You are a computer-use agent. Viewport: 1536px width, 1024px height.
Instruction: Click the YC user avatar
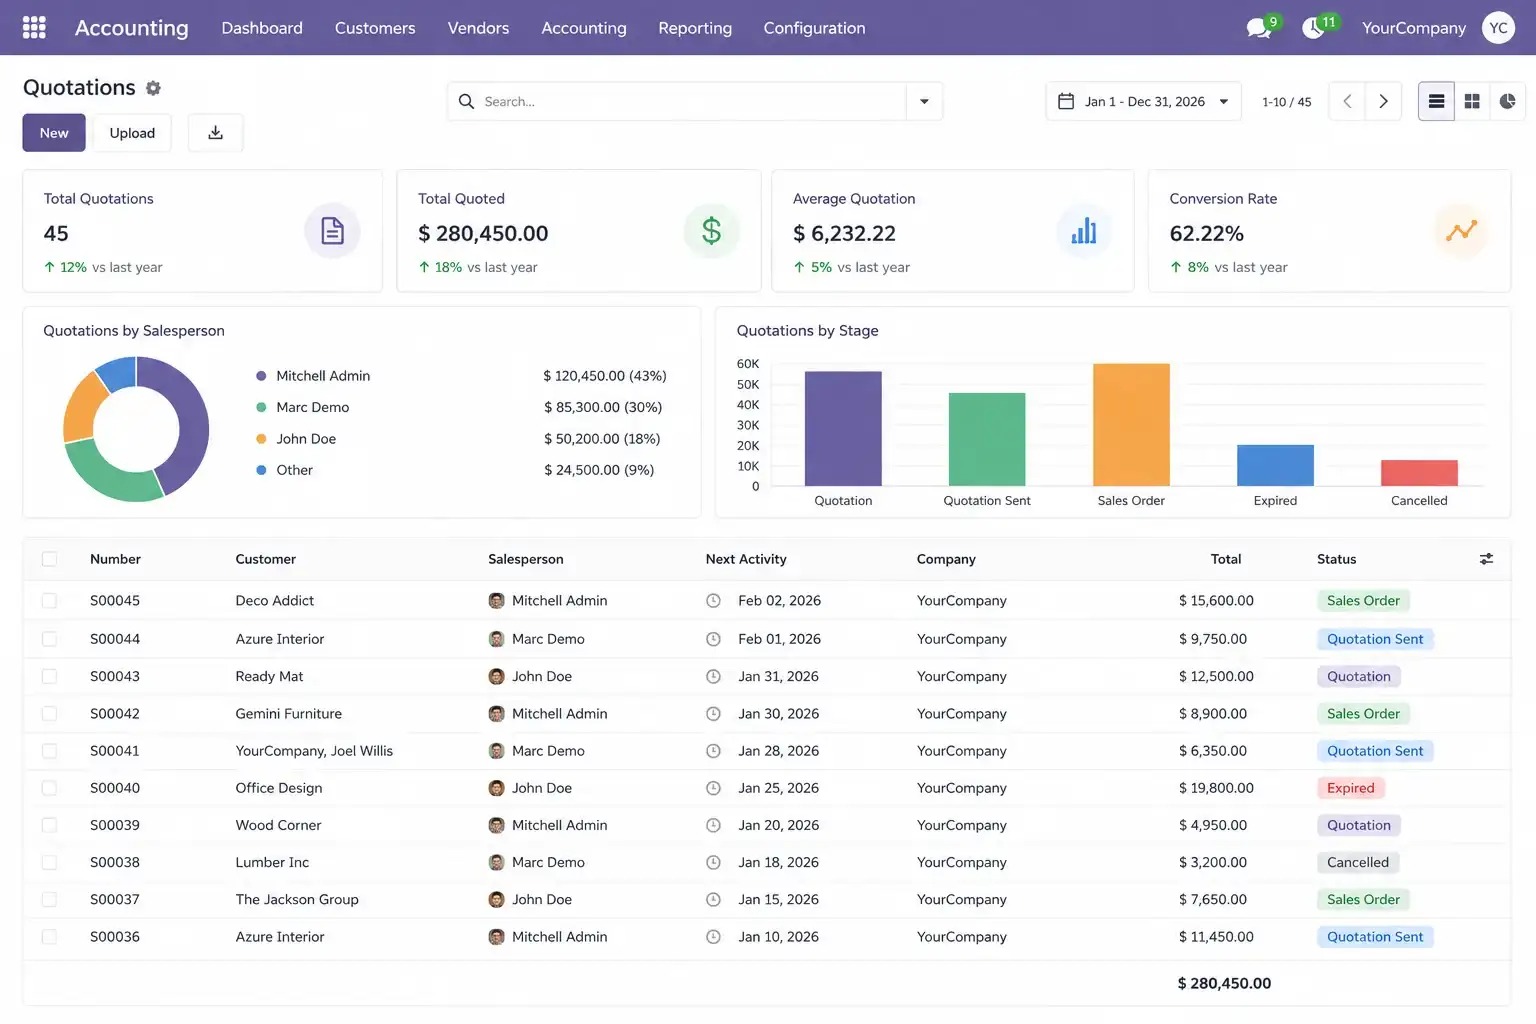[1498, 27]
